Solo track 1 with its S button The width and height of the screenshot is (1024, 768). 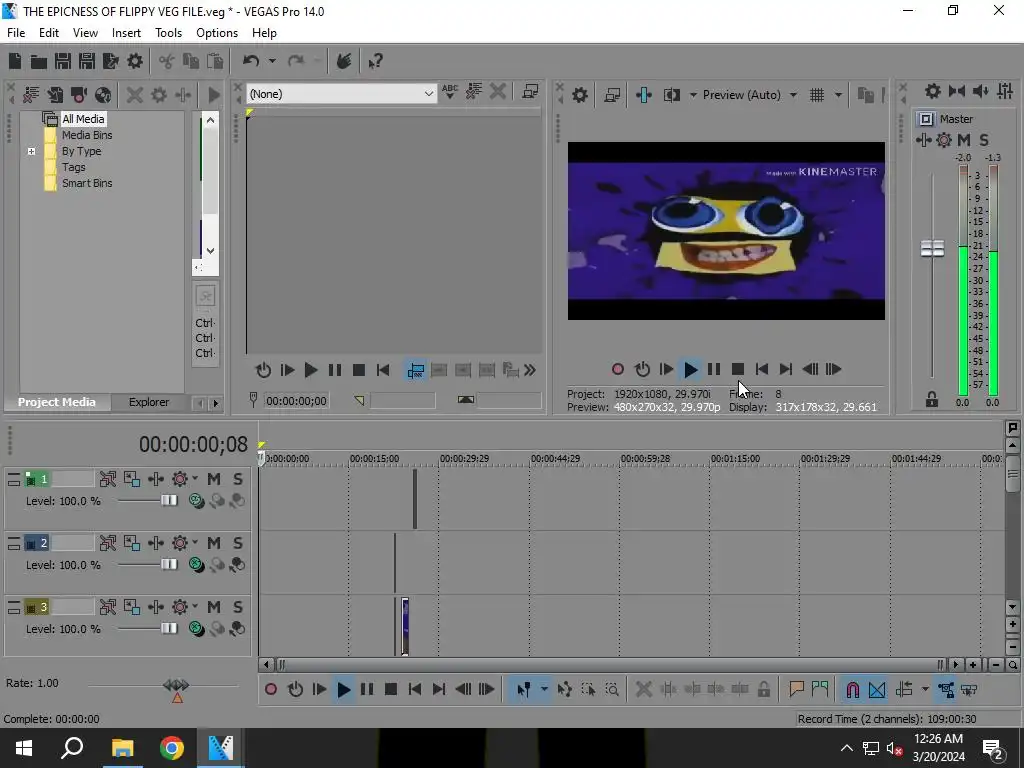[x=238, y=479]
